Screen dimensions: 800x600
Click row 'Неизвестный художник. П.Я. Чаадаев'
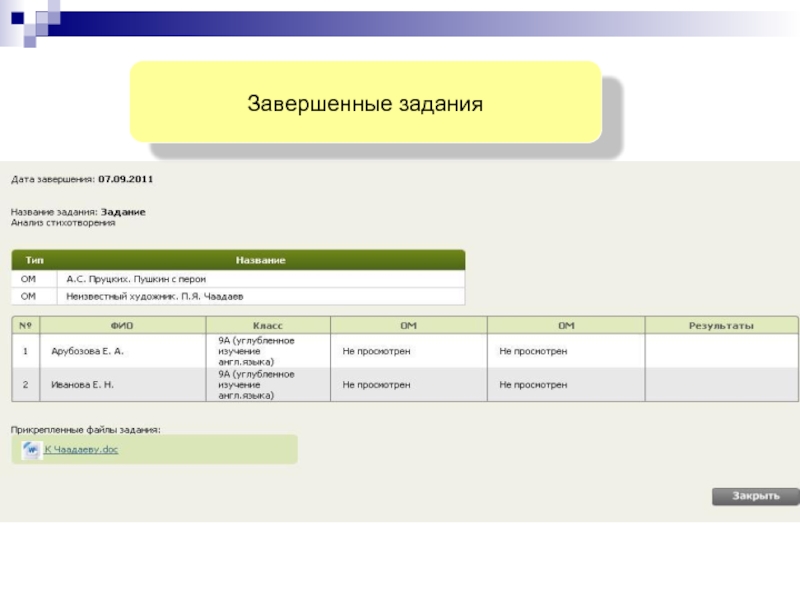(x=238, y=296)
